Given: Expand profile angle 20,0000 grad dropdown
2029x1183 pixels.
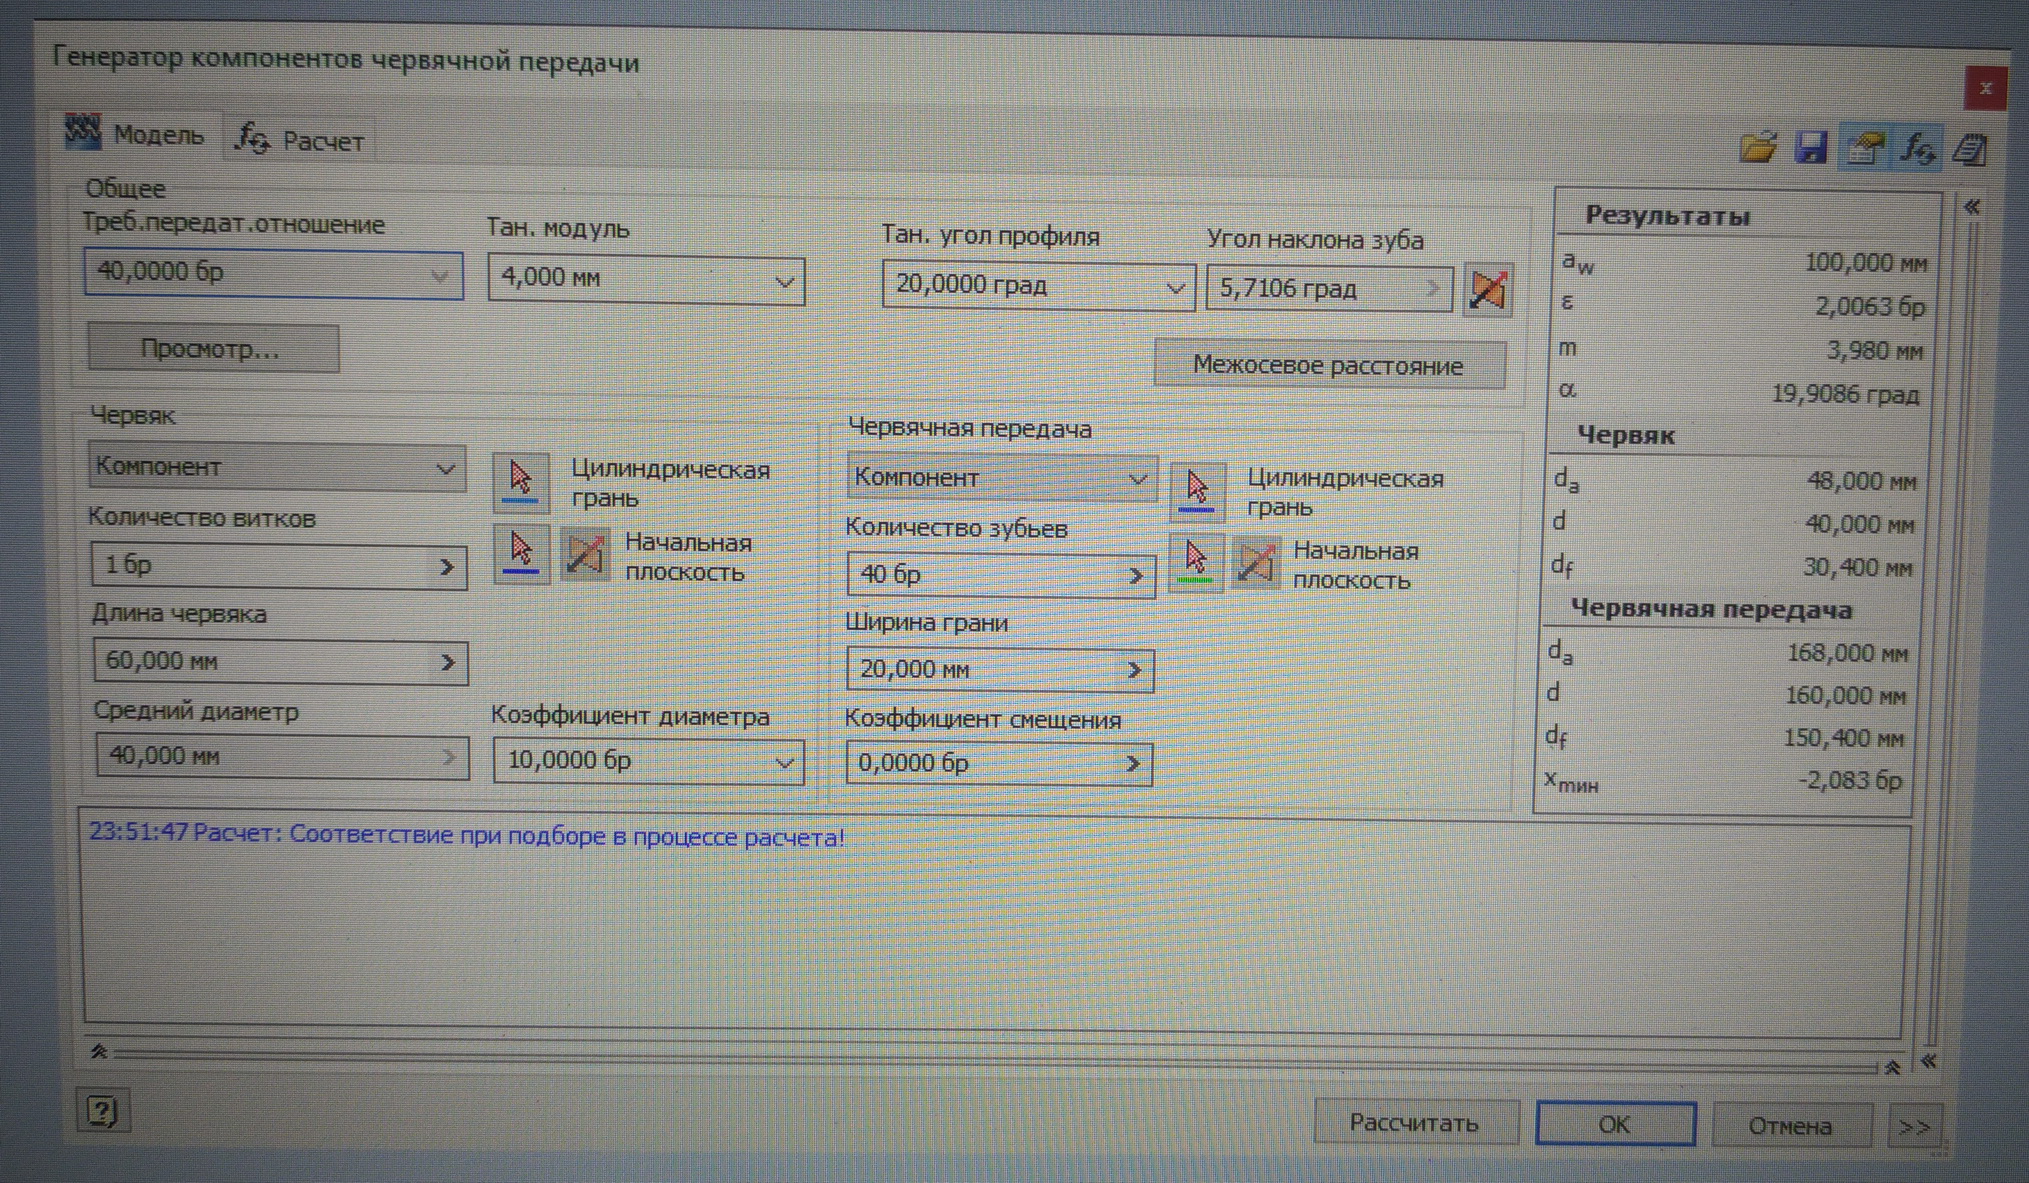Looking at the screenshot, I should pos(1175,288).
